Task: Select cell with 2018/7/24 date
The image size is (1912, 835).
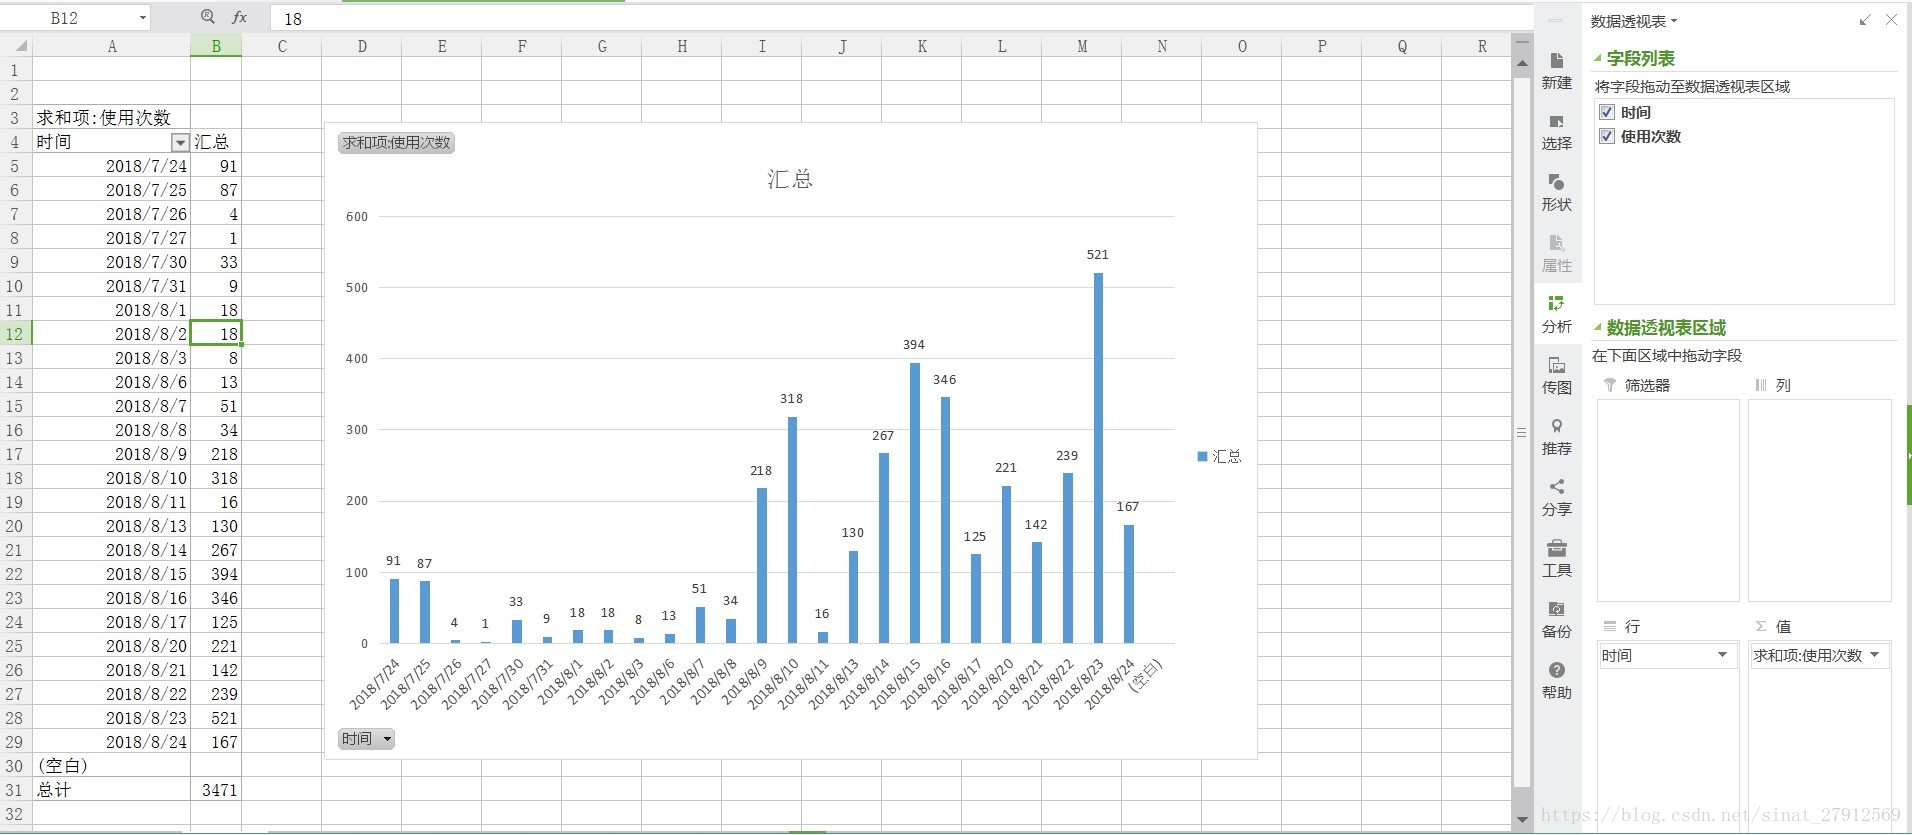Action: (x=111, y=166)
